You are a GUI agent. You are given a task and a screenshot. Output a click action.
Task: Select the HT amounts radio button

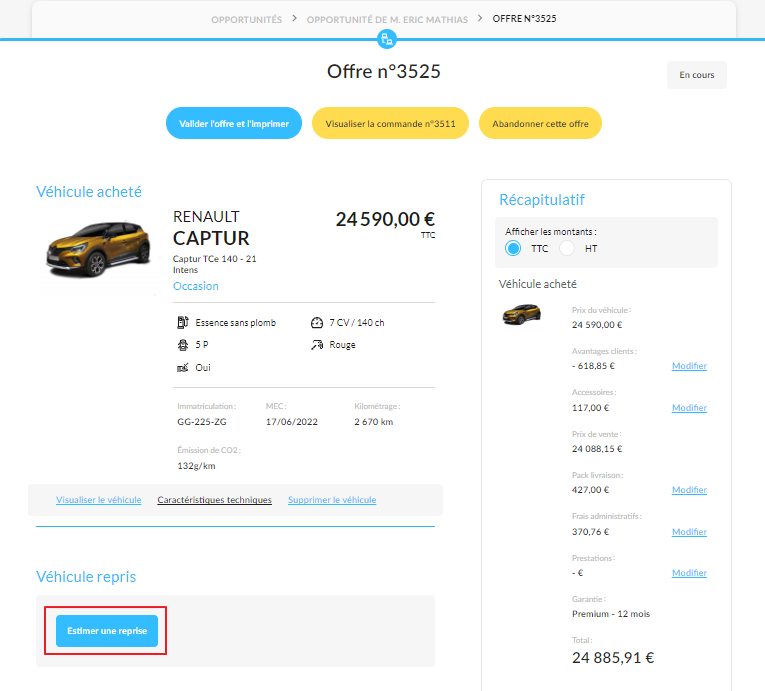pos(567,248)
